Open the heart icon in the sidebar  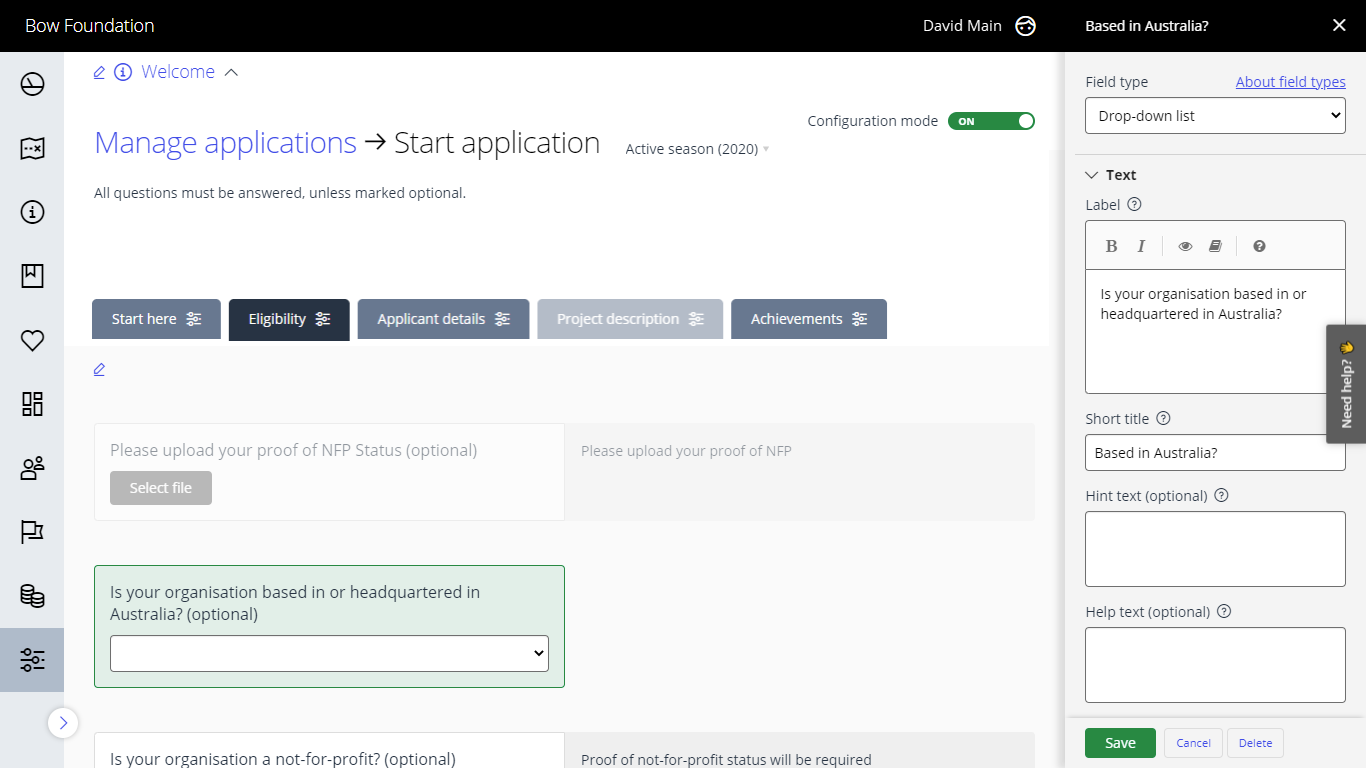(x=32, y=340)
